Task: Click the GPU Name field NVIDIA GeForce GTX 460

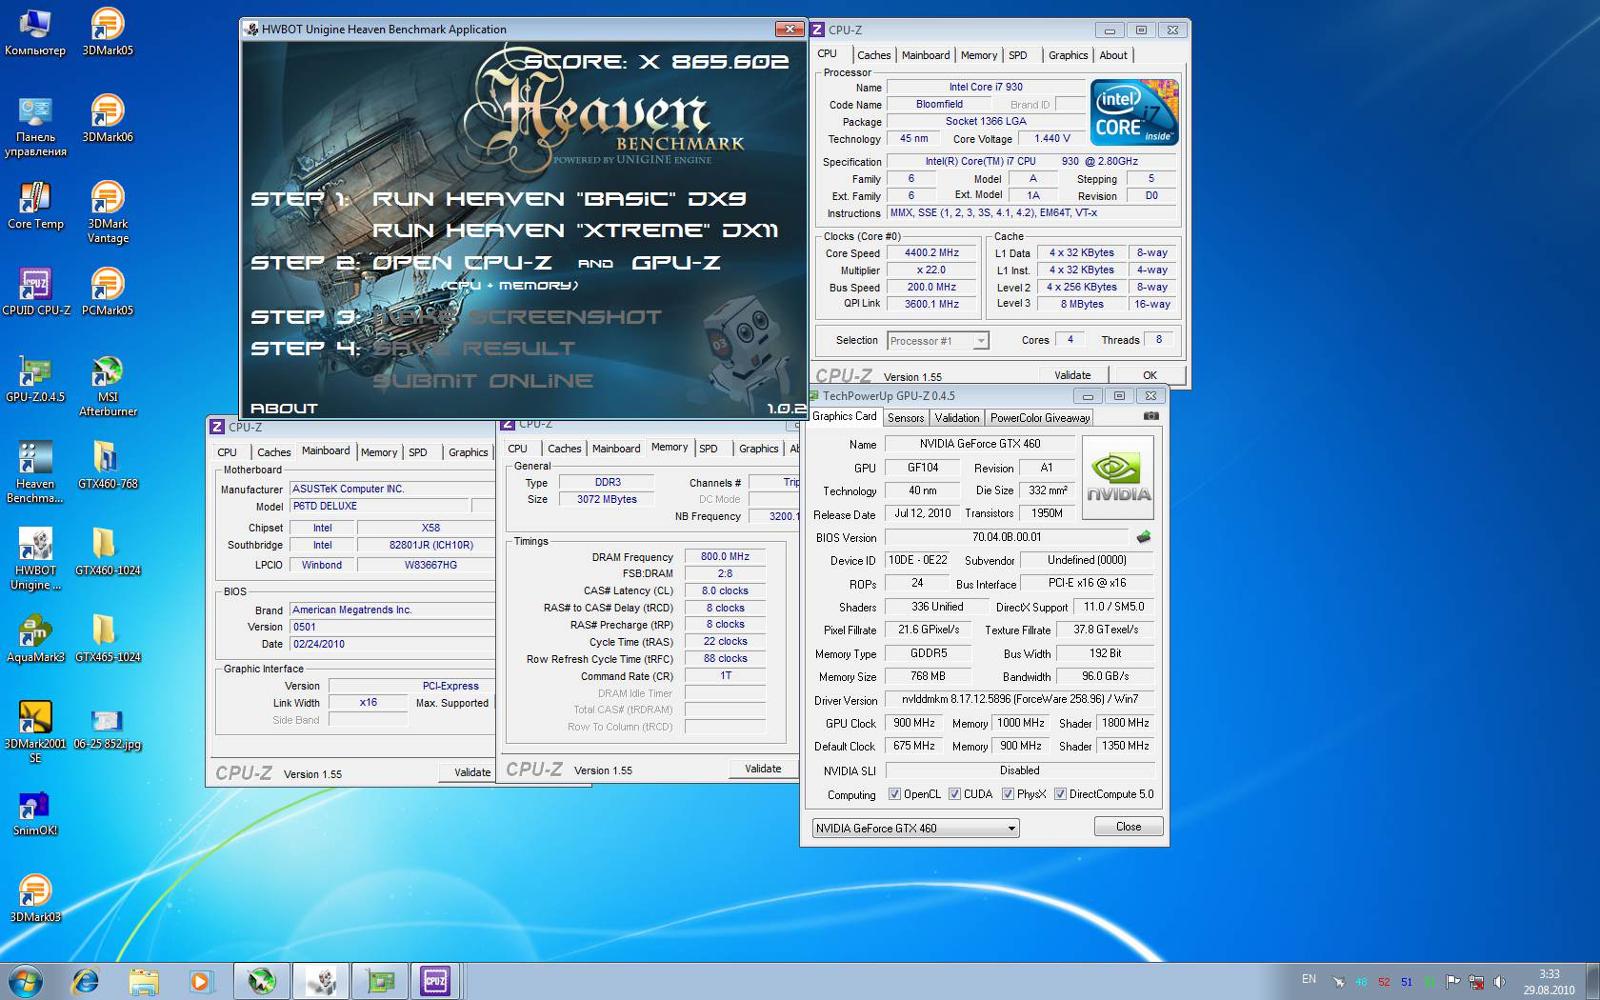Action: pos(980,444)
